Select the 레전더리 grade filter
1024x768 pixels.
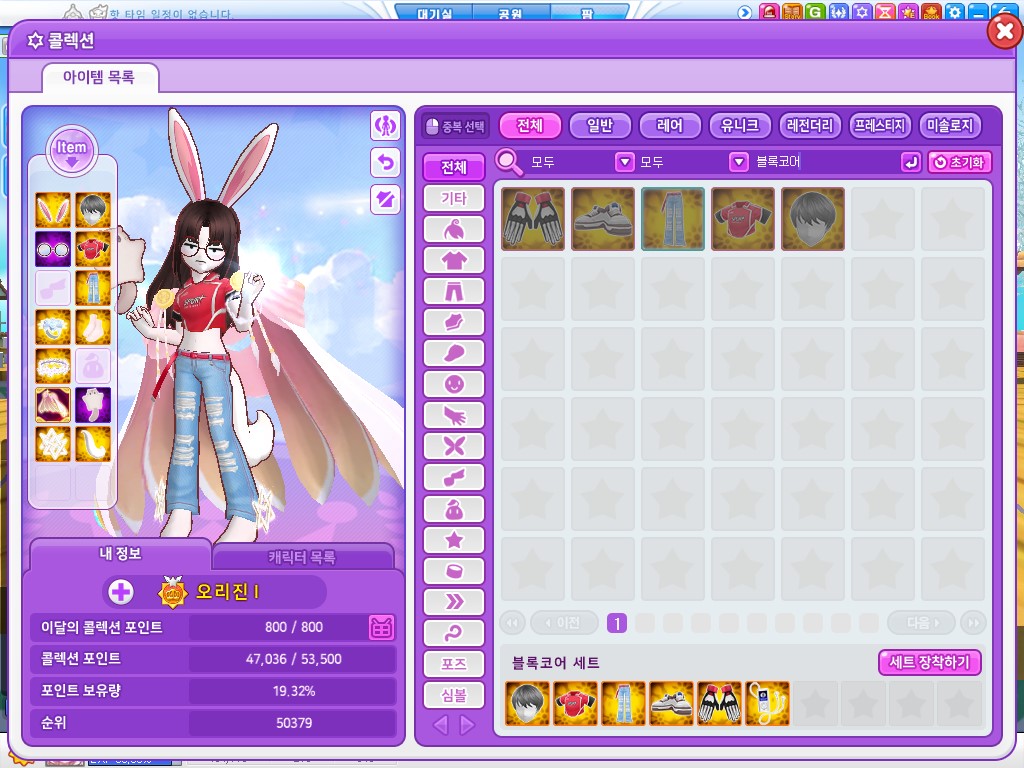tap(810, 125)
